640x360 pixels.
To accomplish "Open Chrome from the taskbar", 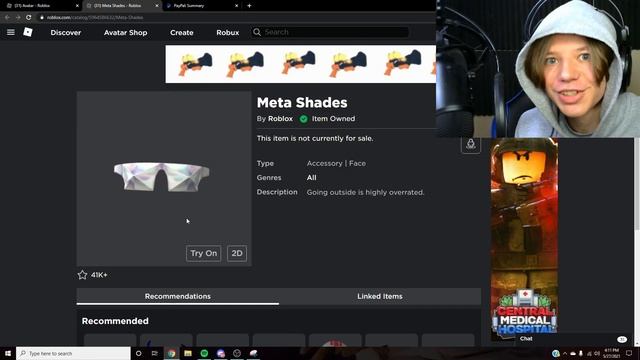I will coord(171,353).
